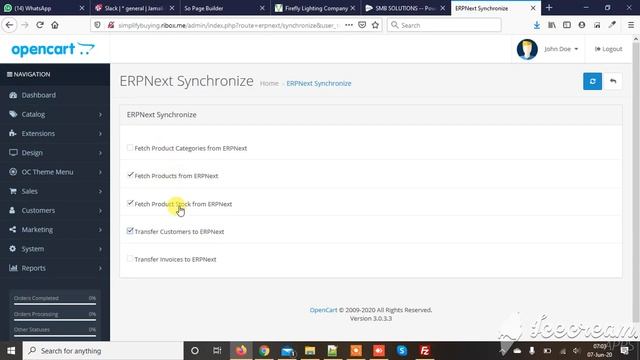Viewport: 640px width, 360px height.
Task: Enable Transfer Invoices to ERPNext checkbox
Action: (130, 258)
